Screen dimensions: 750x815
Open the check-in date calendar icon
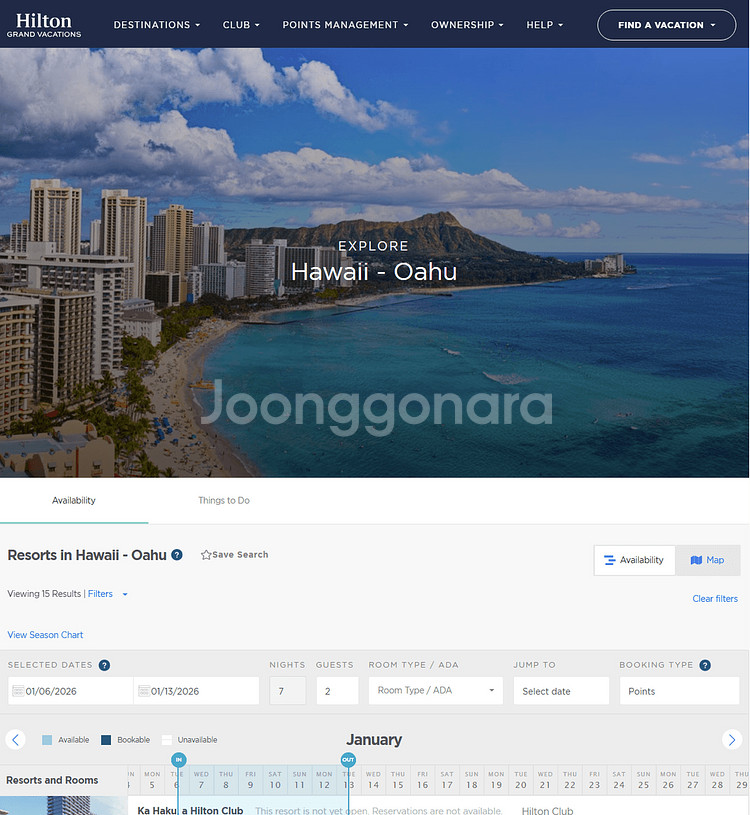(x=17, y=691)
